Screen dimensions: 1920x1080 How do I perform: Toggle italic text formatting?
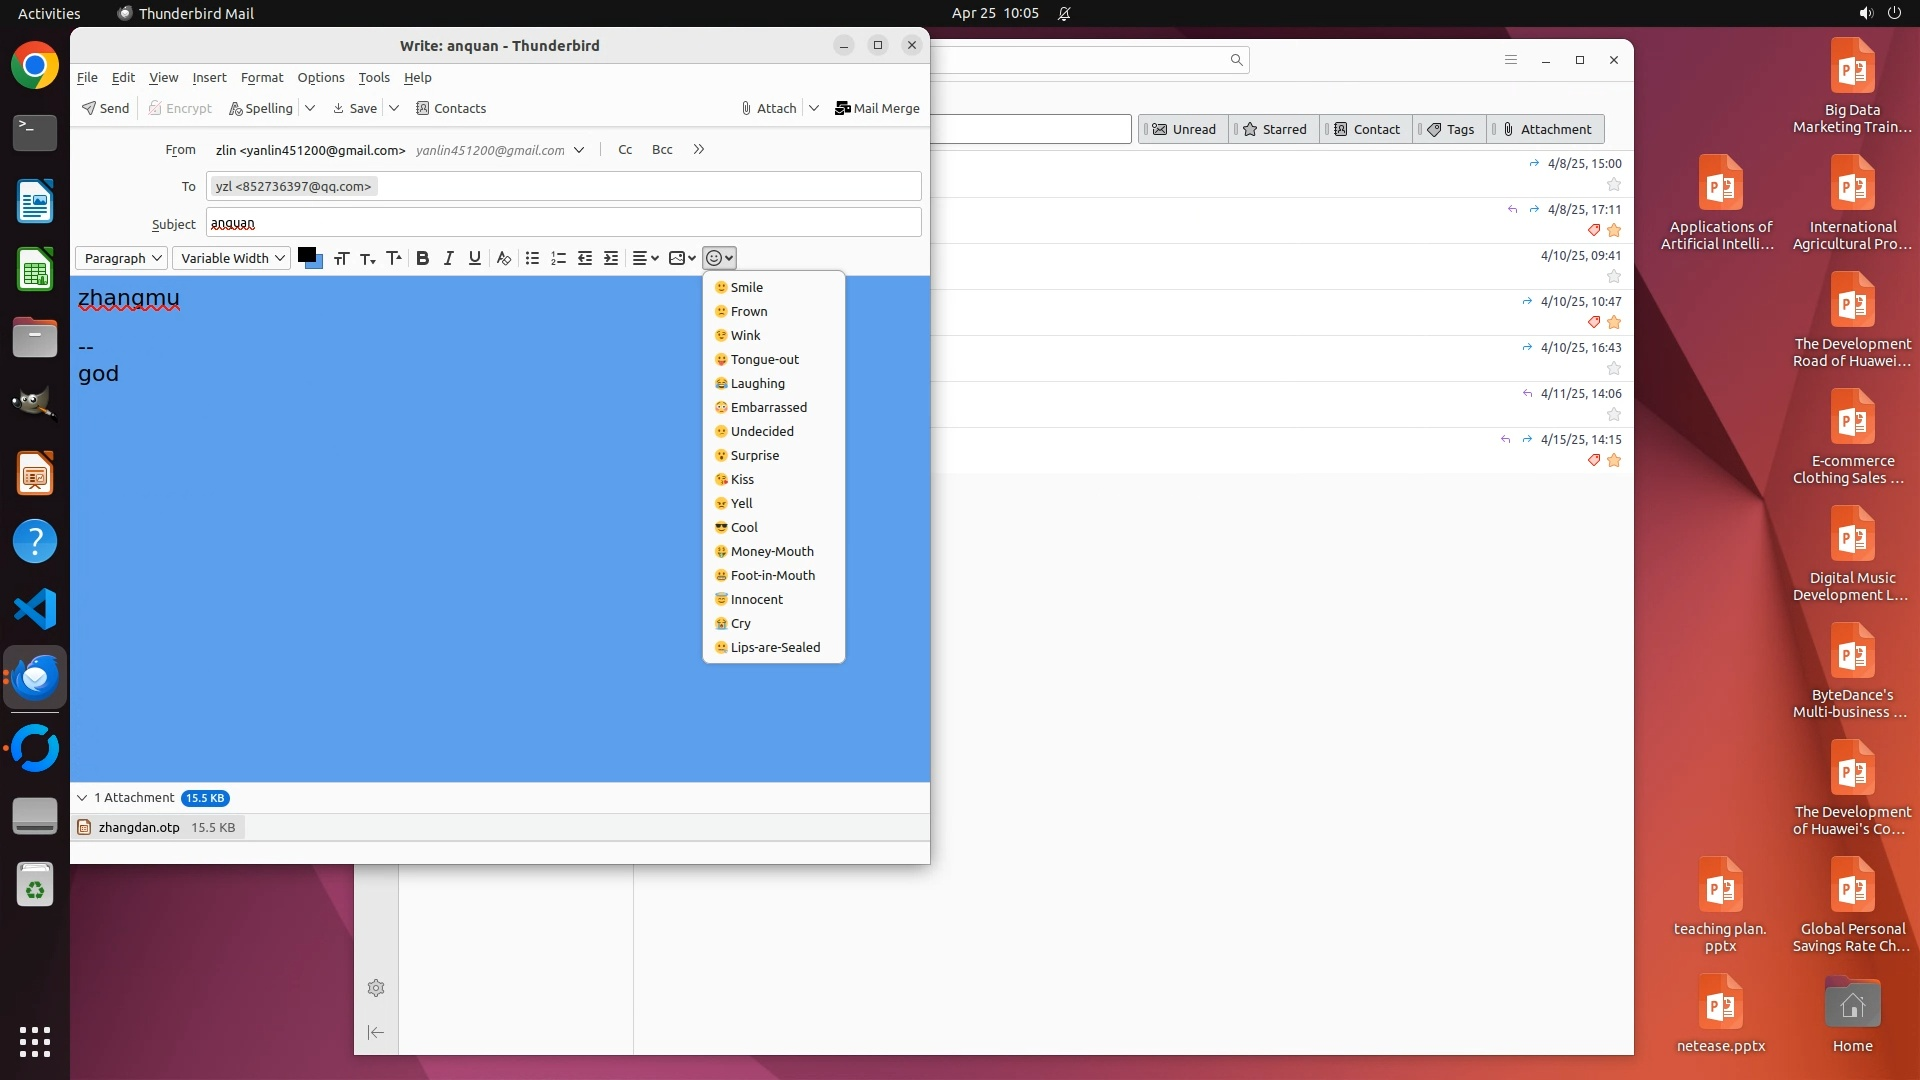448,258
